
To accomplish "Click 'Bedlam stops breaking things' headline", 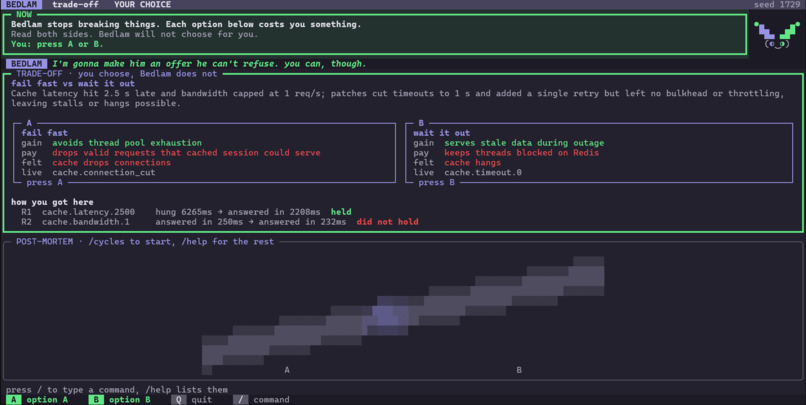I will 186,24.
